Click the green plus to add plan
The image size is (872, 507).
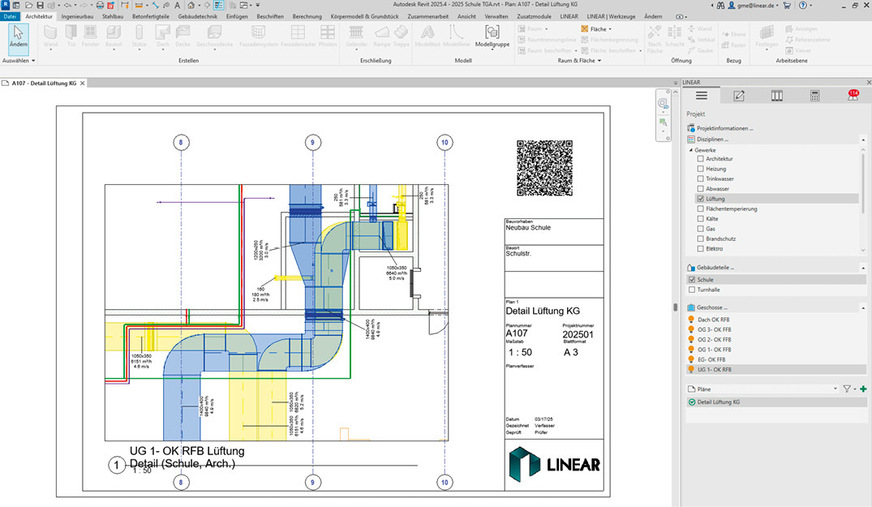863,388
